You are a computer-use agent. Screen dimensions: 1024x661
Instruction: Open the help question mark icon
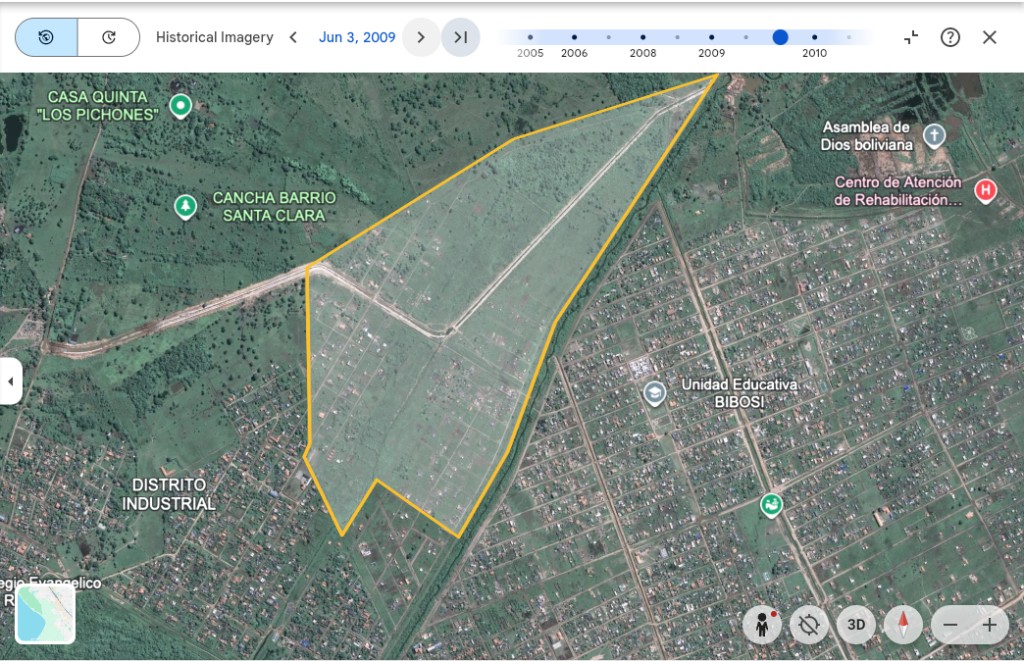click(x=950, y=37)
